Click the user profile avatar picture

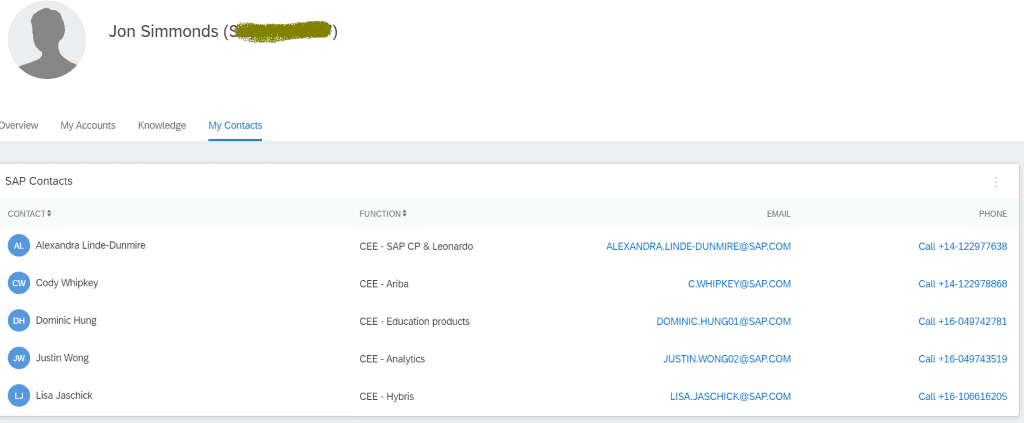tap(47, 40)
